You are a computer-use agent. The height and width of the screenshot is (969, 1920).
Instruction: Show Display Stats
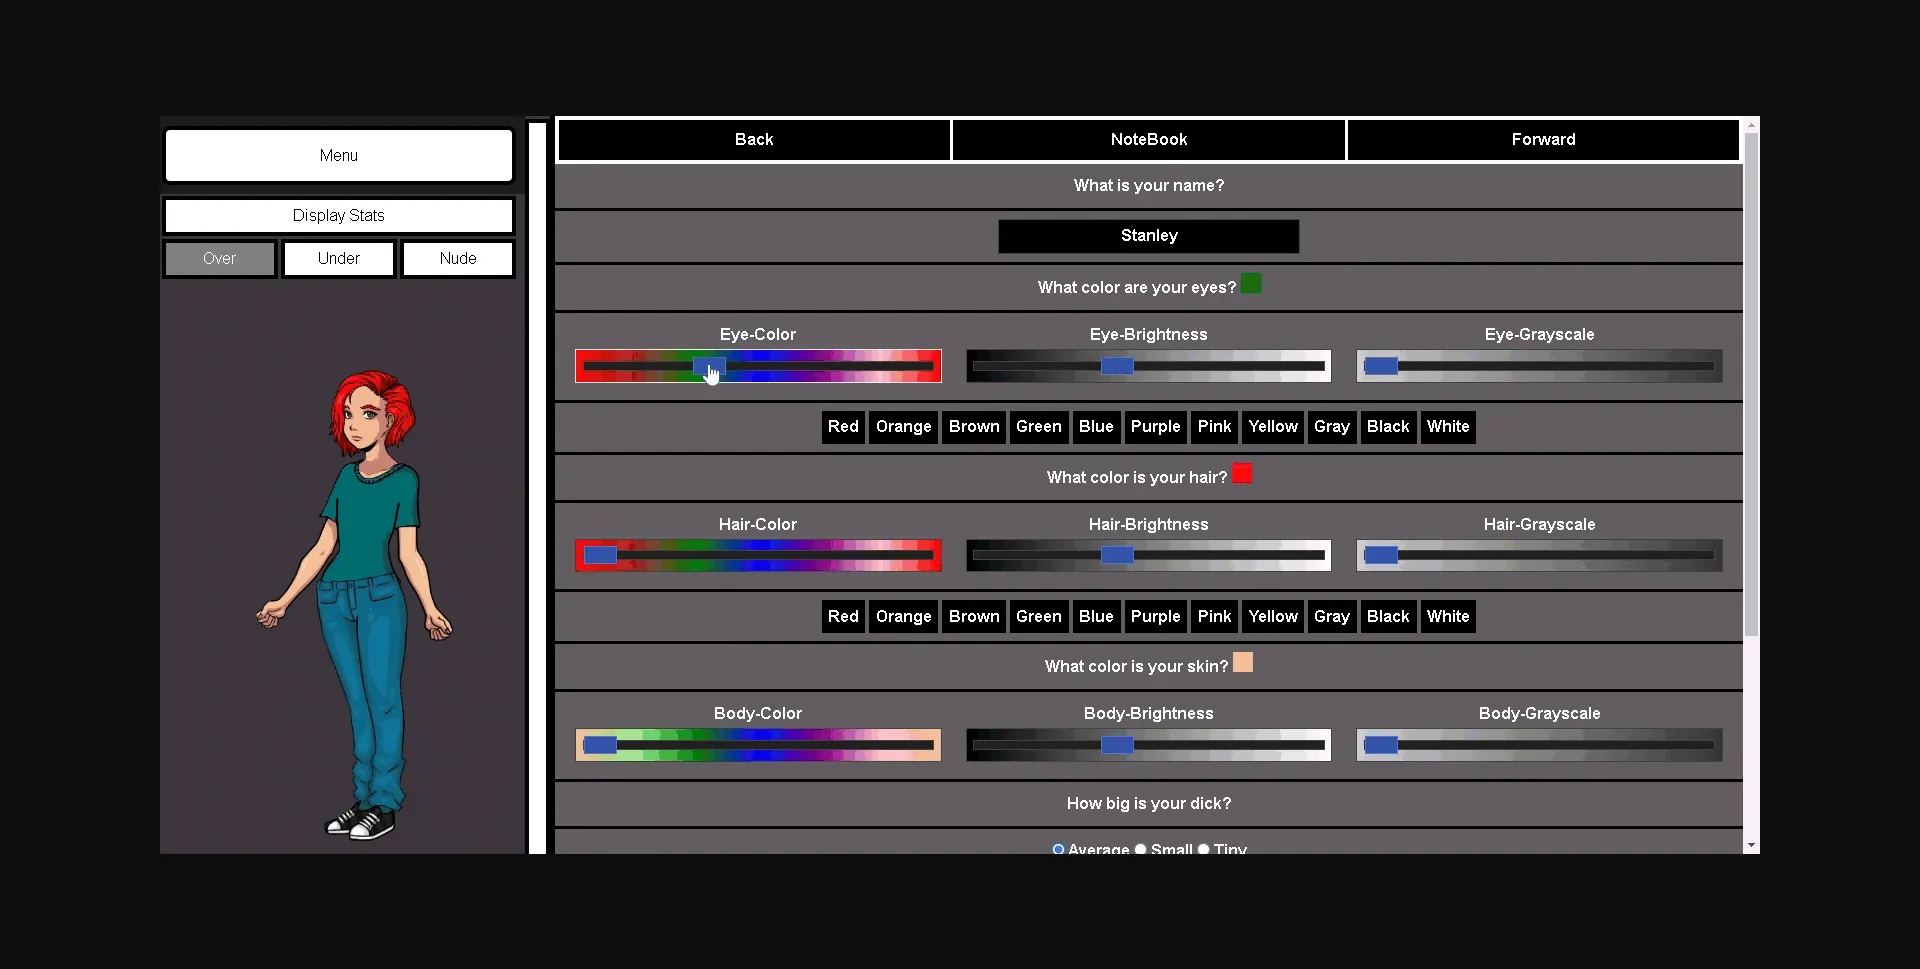coord(338,215)
